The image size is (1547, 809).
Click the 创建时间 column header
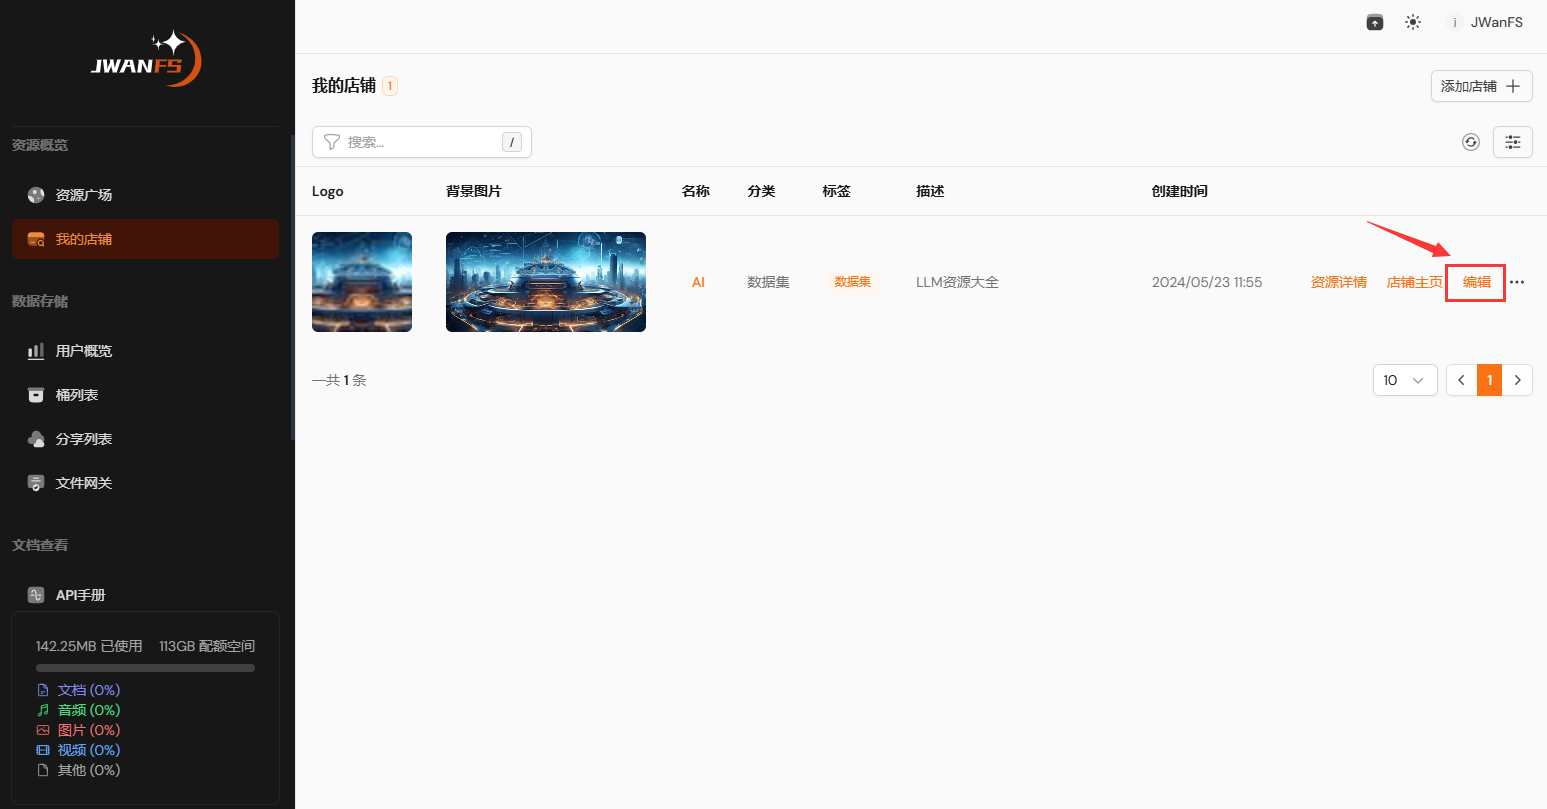(x=1180, y=191)
